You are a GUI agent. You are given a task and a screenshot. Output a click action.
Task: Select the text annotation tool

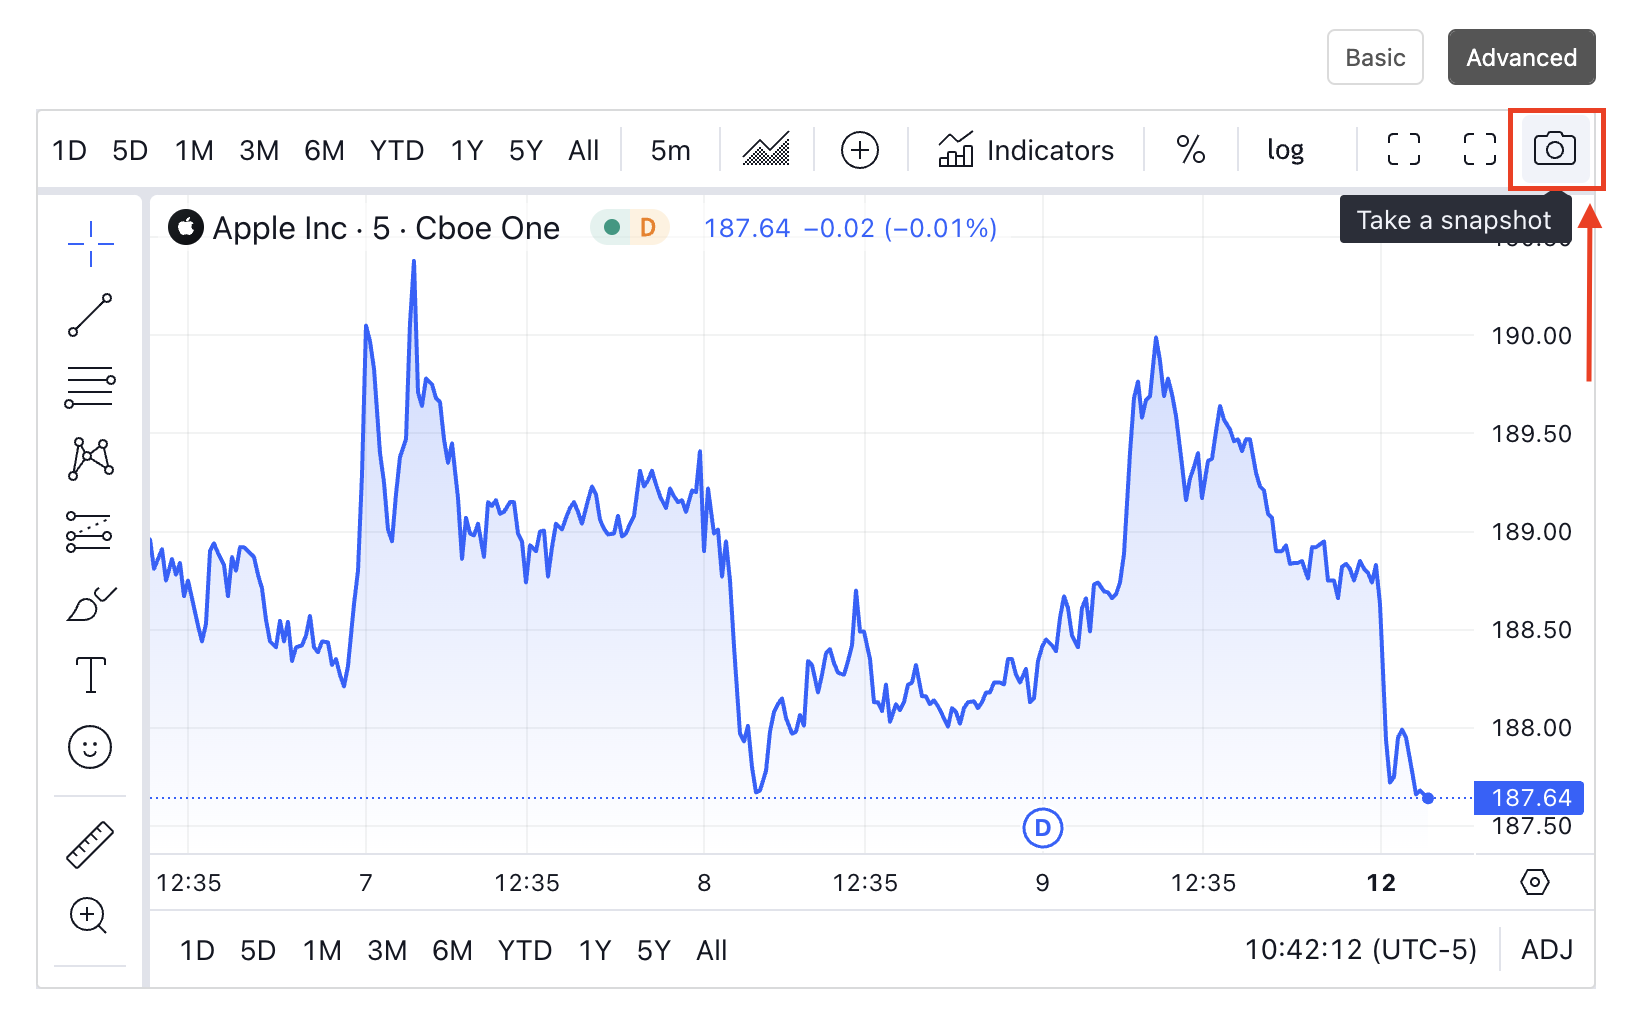[x=89, y=675]
